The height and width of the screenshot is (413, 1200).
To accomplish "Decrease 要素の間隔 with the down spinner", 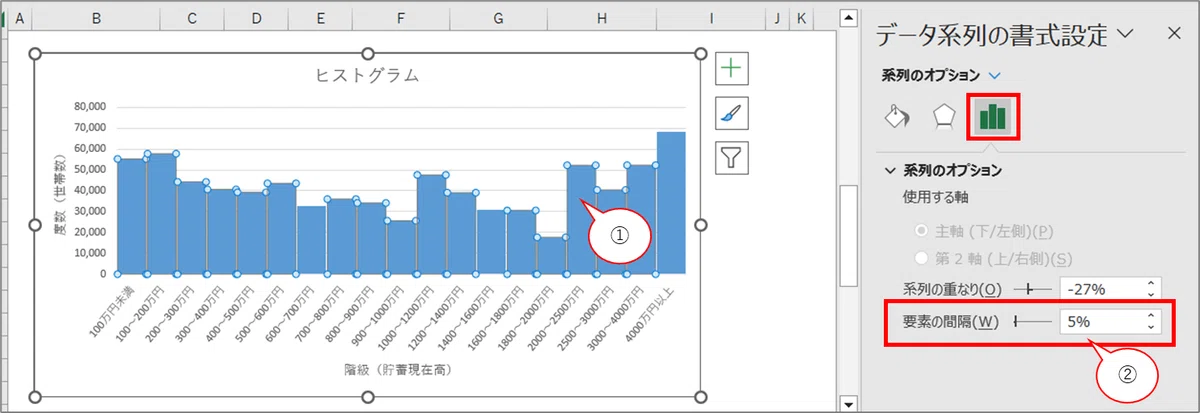I will [1151, 327].
